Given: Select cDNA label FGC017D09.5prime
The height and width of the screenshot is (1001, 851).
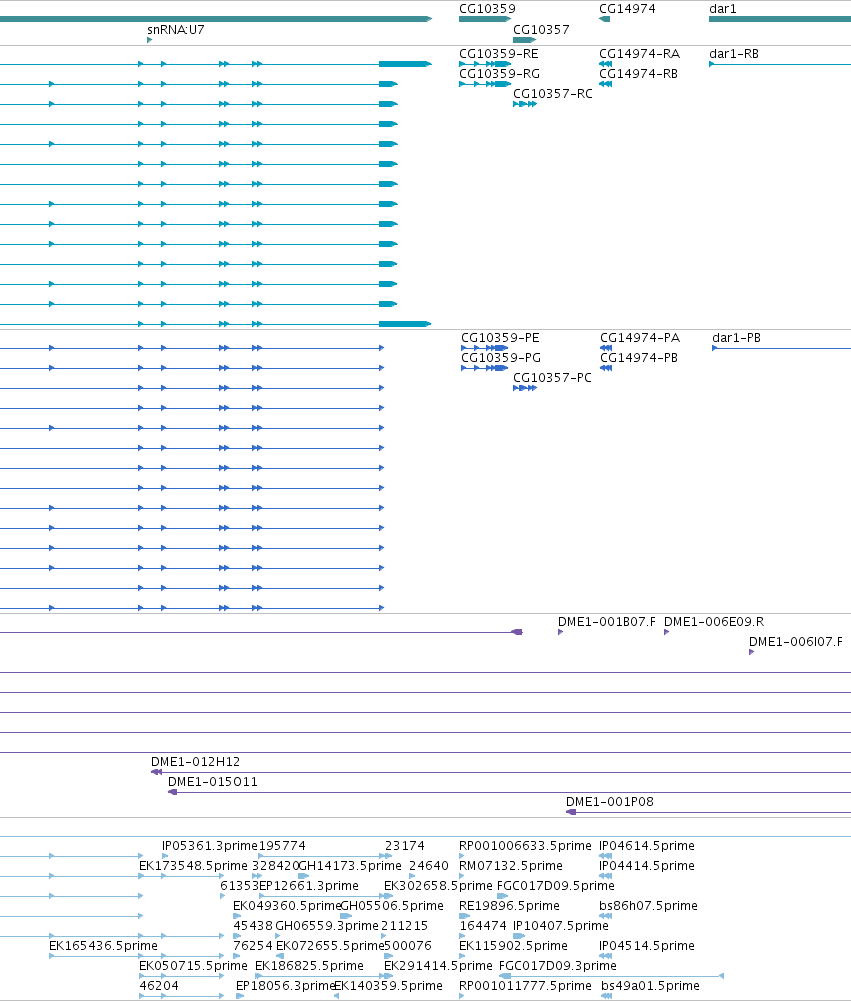Looking at the screenshot, I should [x=555, y=886].
